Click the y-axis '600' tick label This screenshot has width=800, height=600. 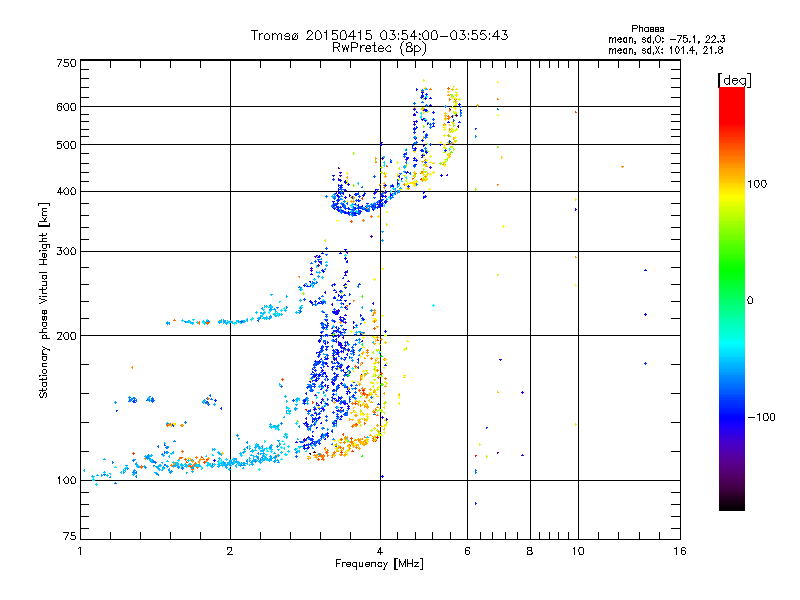(66, 107)
